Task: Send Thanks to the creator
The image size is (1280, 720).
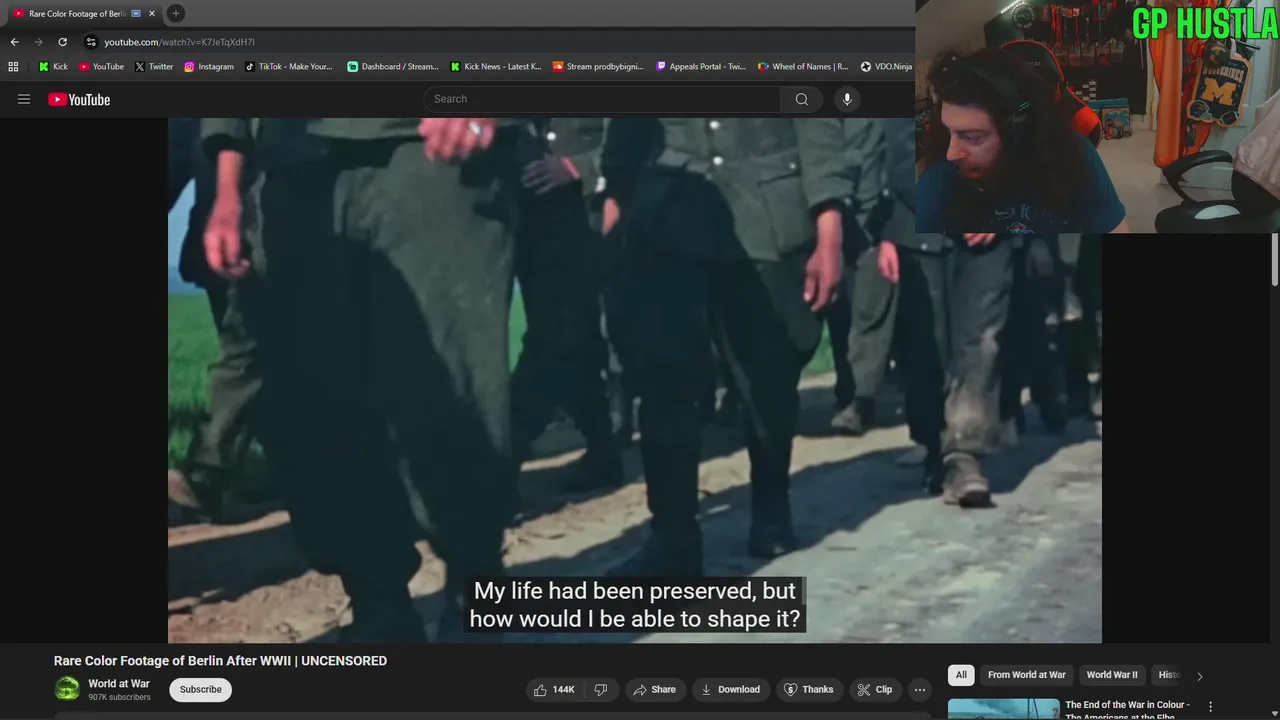Action: (808, 689)
